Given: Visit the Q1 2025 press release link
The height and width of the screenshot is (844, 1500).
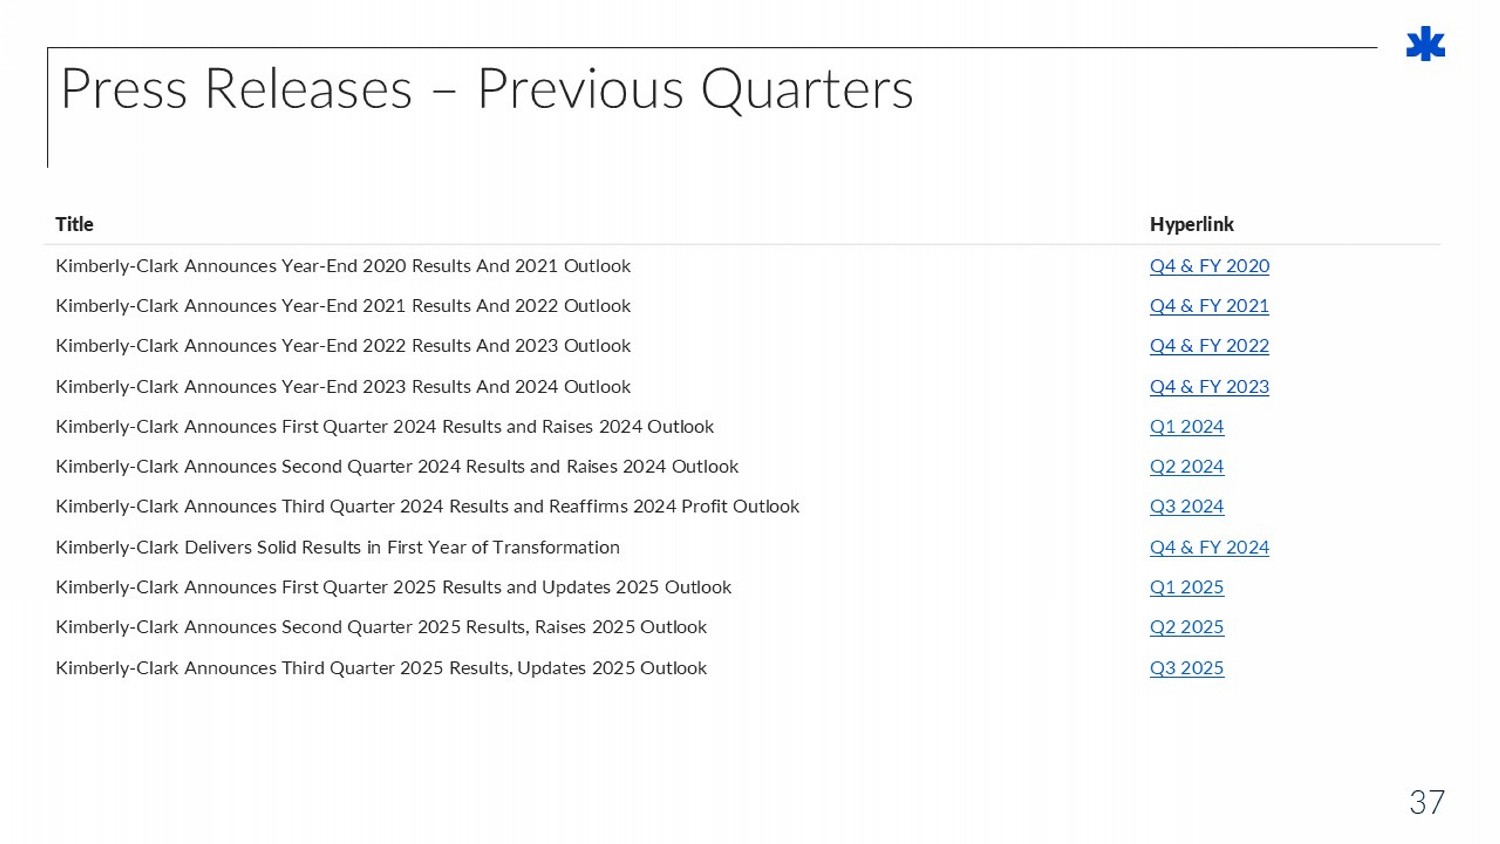Looking at the screenshot, I should click(x=1186, y=588).
